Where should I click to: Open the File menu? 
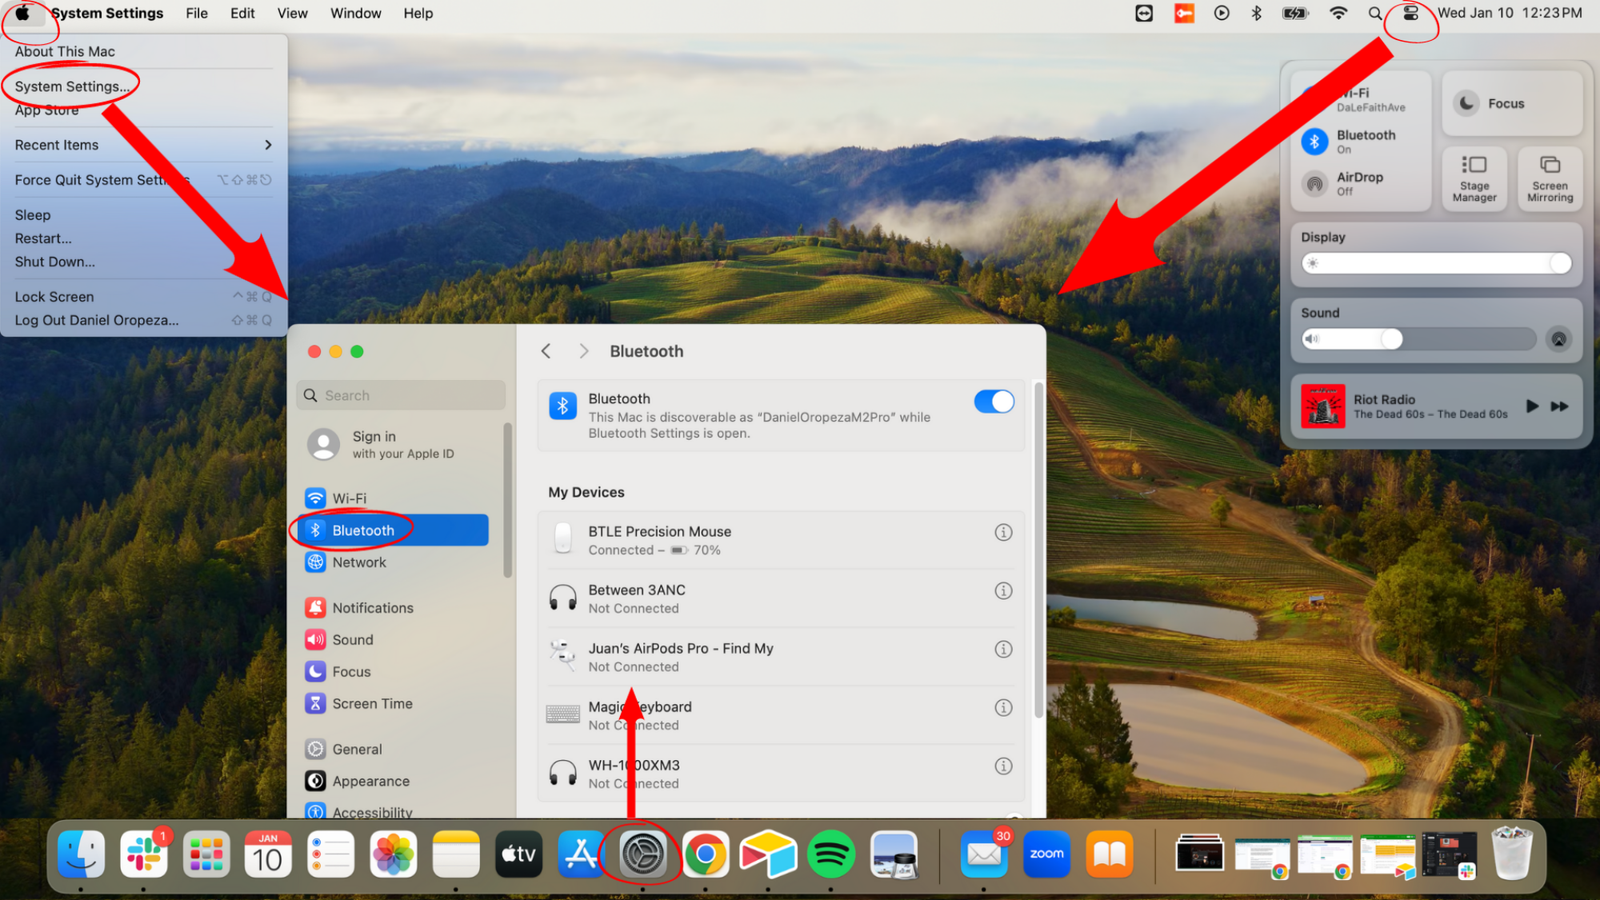click(x=197, y=13)
